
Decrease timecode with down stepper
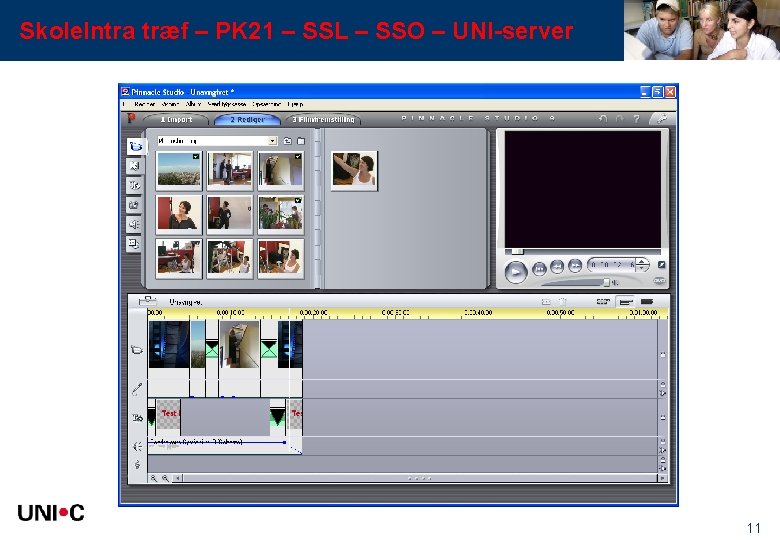pyautogui.click(x=642, y=269)
